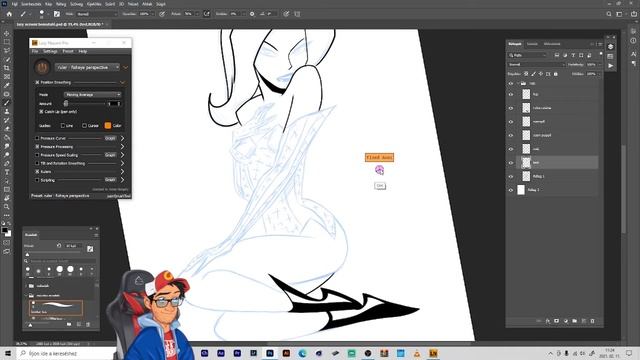Toggle pressure for opacity icon

(162, 14)
